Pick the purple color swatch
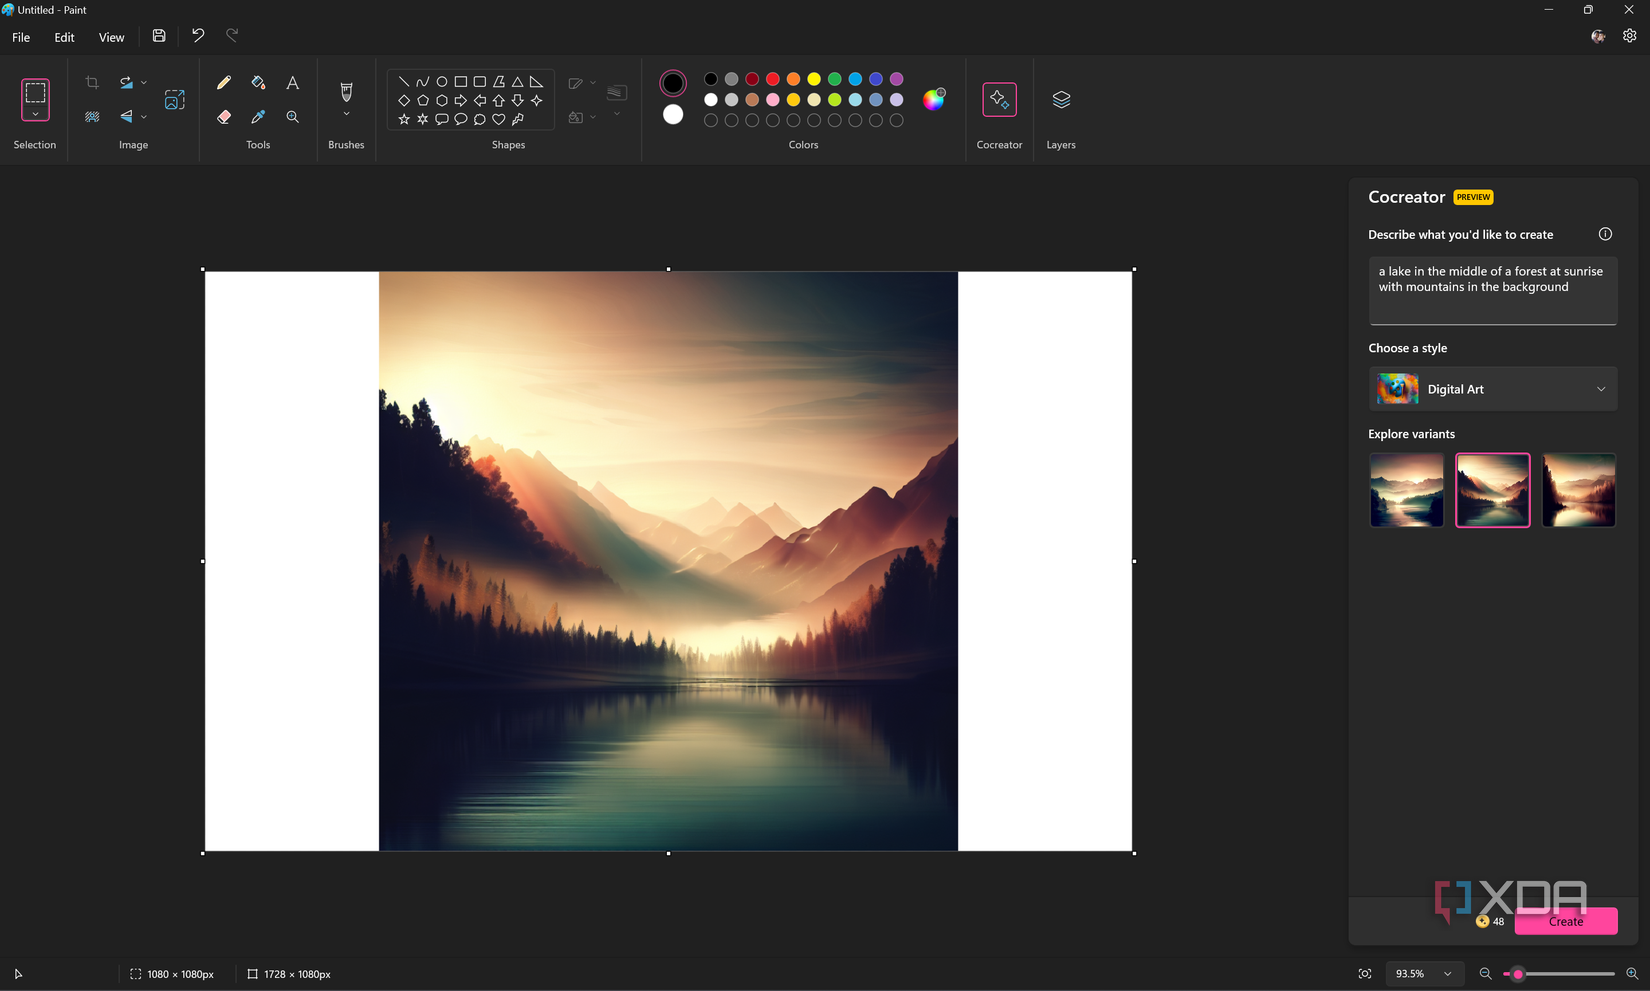 pyautogui.click(x=897, y=79)
